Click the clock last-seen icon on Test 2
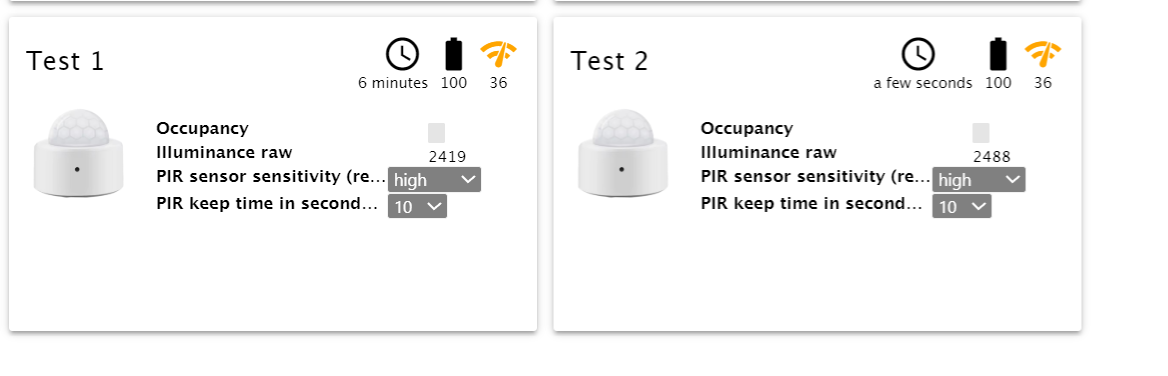This screenshot has height=376, width=1168. coord(918,54)
